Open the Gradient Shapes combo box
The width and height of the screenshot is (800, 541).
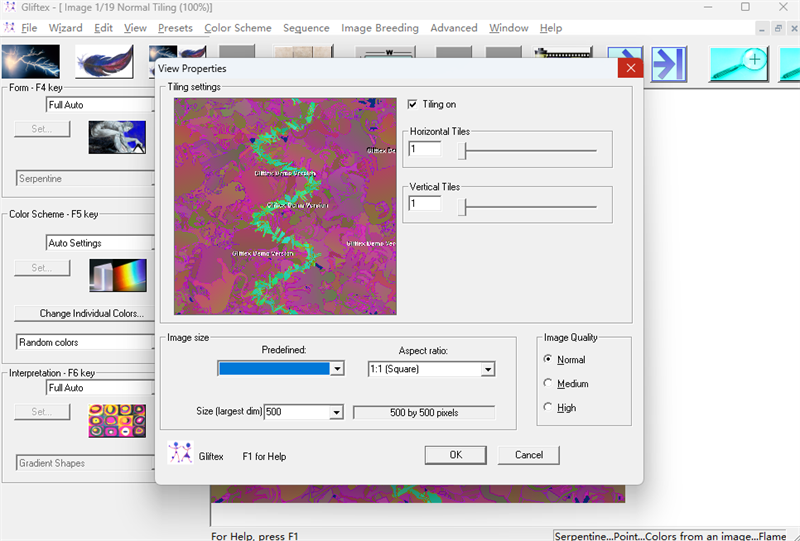point(85,463)
